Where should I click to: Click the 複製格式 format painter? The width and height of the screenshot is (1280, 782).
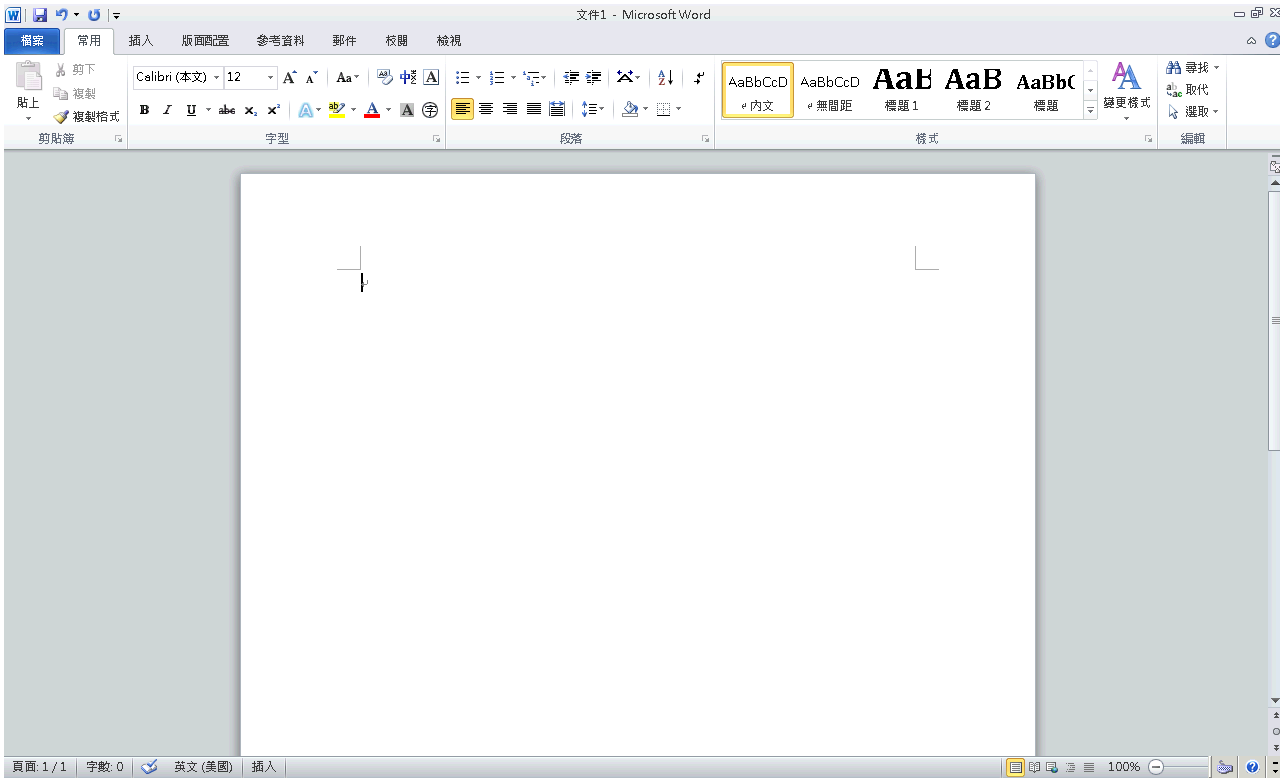87,117
